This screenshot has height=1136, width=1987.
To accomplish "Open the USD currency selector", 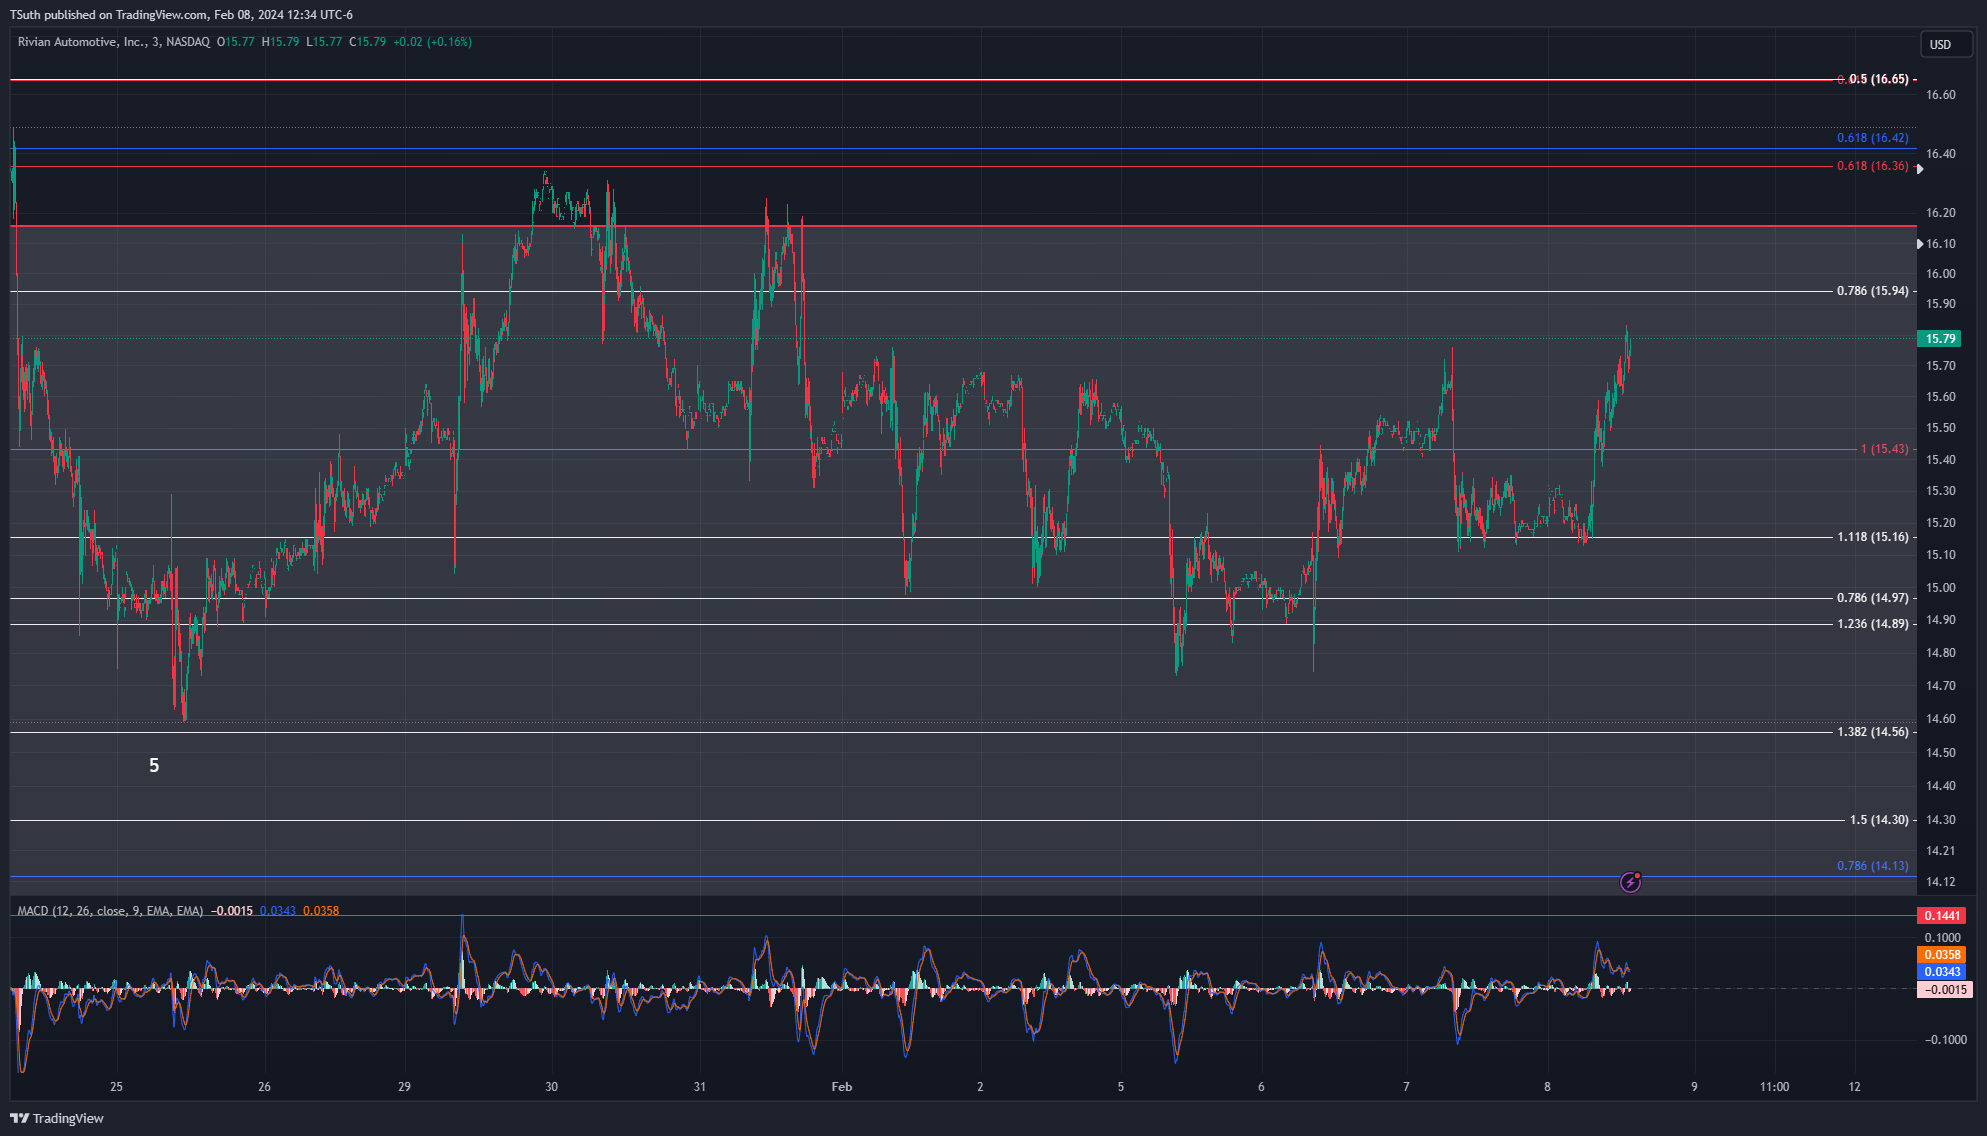I will pos(1945,44).
